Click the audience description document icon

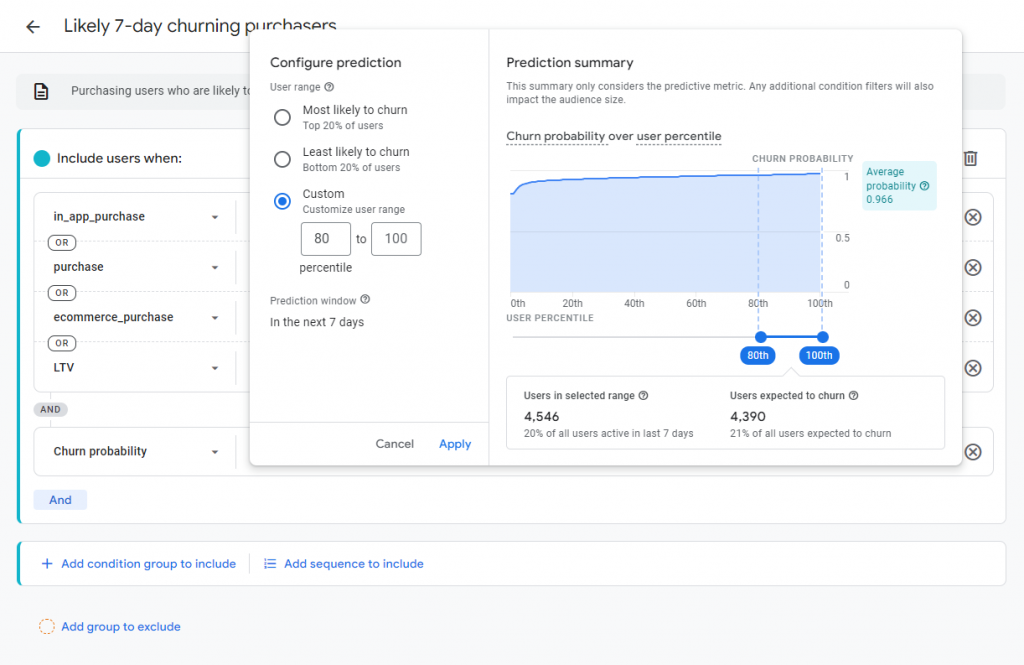[x=41, y=91]
